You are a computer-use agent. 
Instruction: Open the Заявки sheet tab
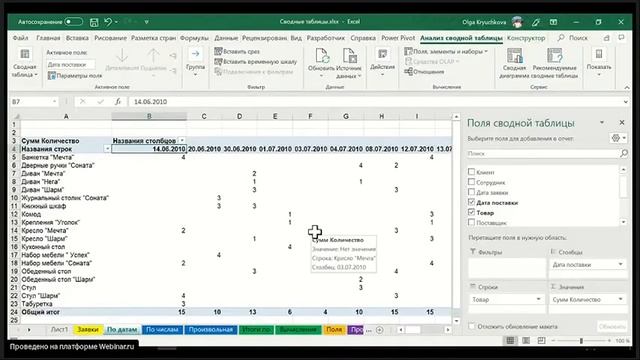tap(88, 330)
